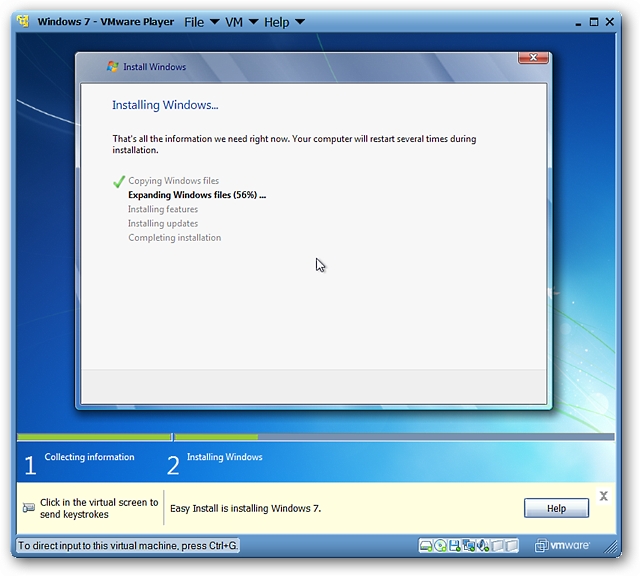
Task: Click 'Click in the virtual screen to send keystrokes' text
Action: (x=99, y=508)
